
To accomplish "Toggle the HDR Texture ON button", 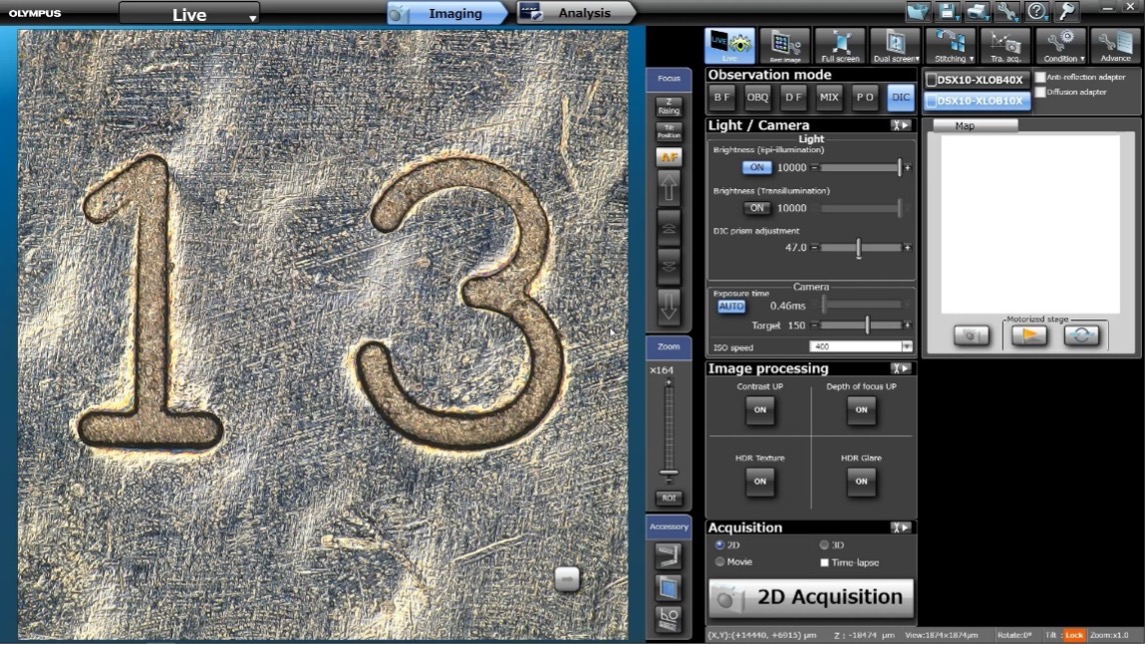I will click(759, 481).
